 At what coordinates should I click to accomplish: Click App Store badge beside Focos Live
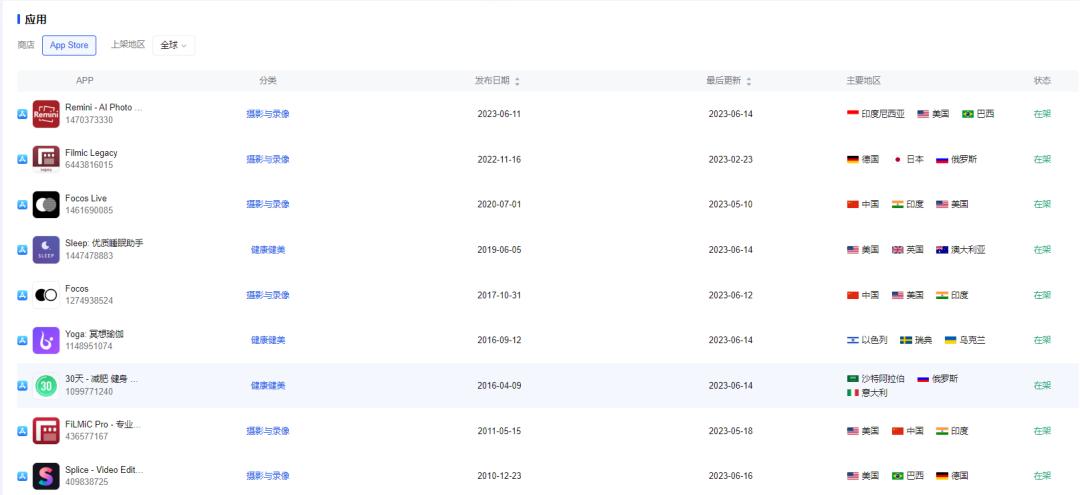[x=22, y=204]
